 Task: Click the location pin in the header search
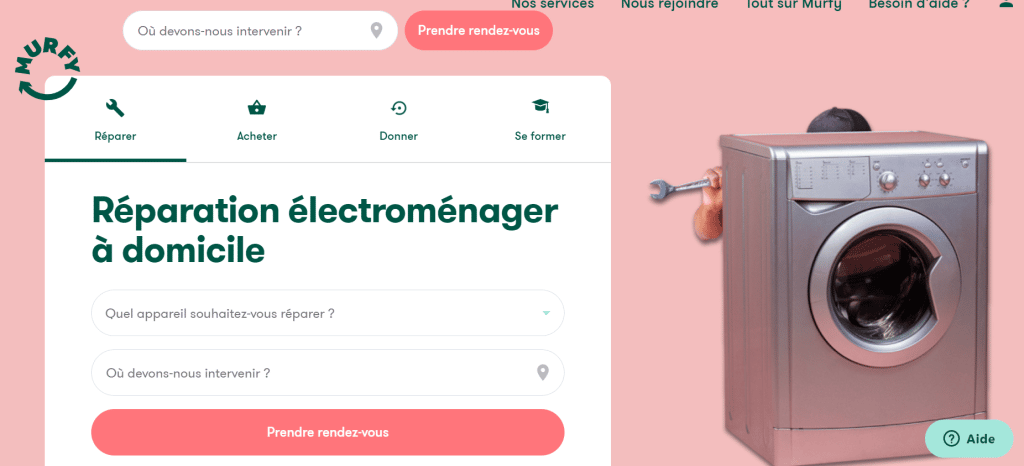pos(376,30)
